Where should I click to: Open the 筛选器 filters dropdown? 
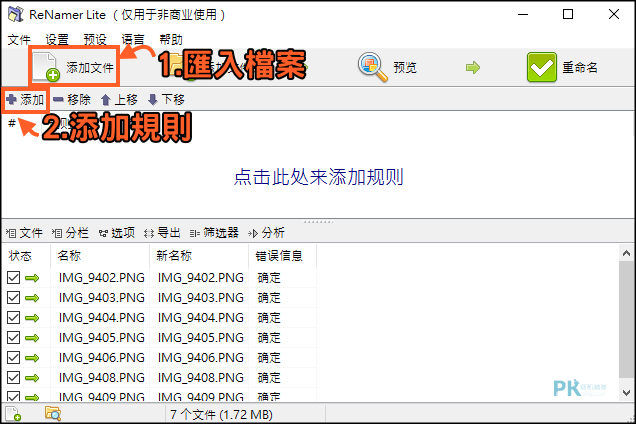click(214, 232)
